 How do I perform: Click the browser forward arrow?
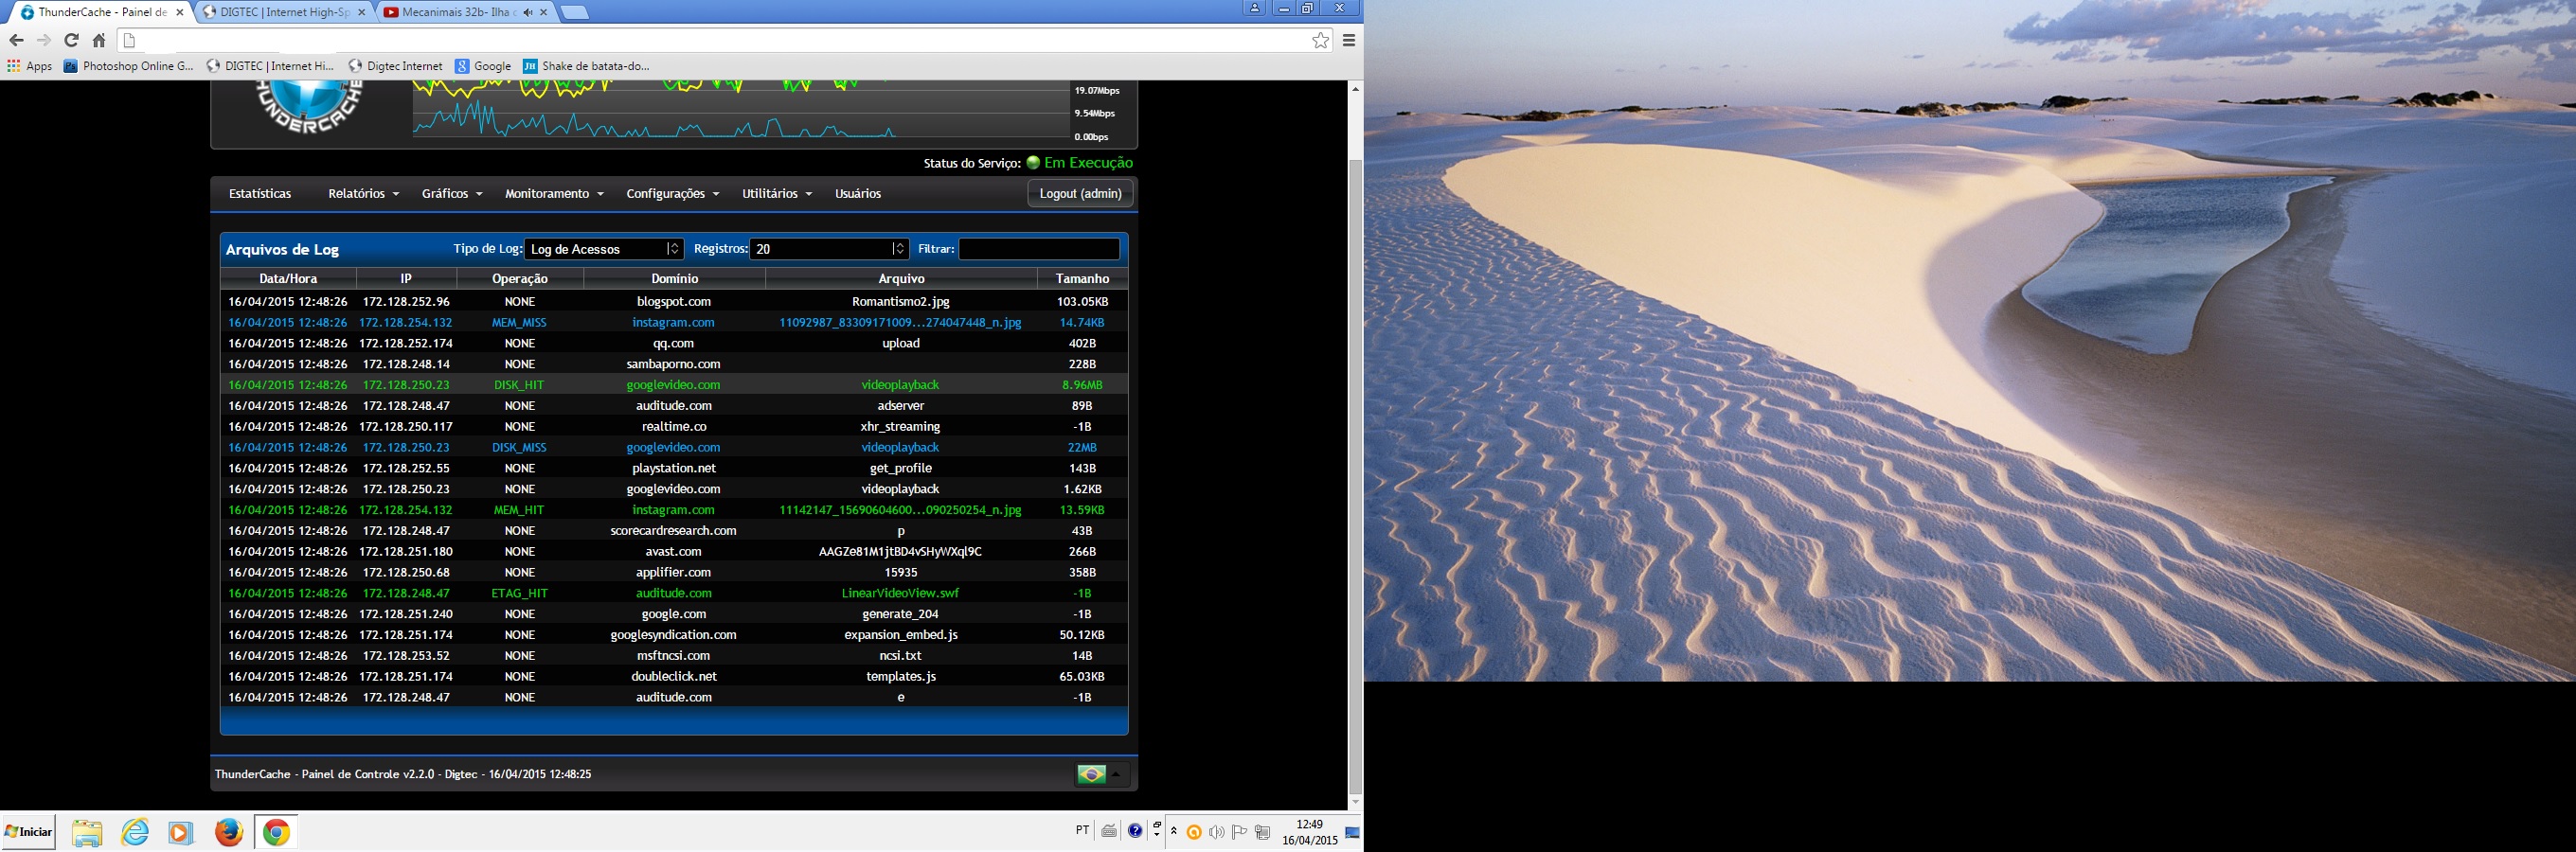pyautogui.click(x=43, y=40)
